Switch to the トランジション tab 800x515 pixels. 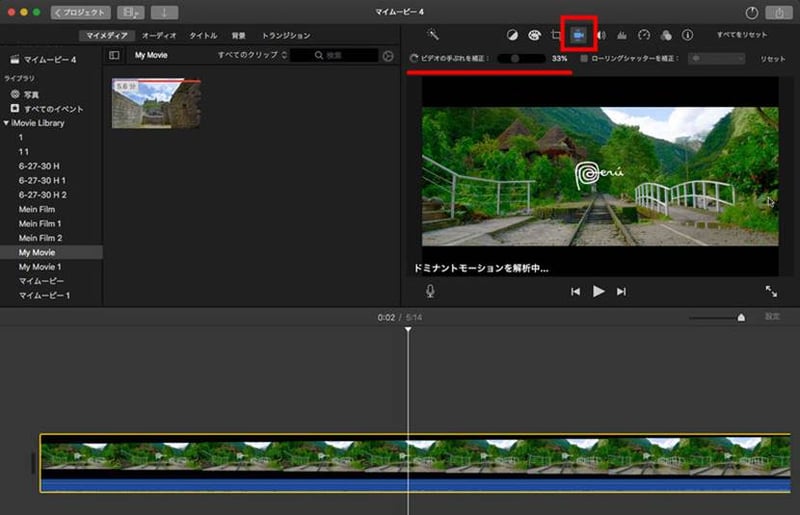tap(286, 35)
